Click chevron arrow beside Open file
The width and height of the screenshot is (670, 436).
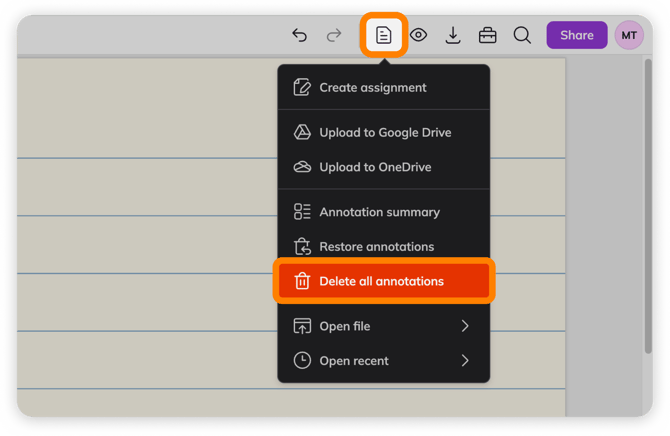465,326
